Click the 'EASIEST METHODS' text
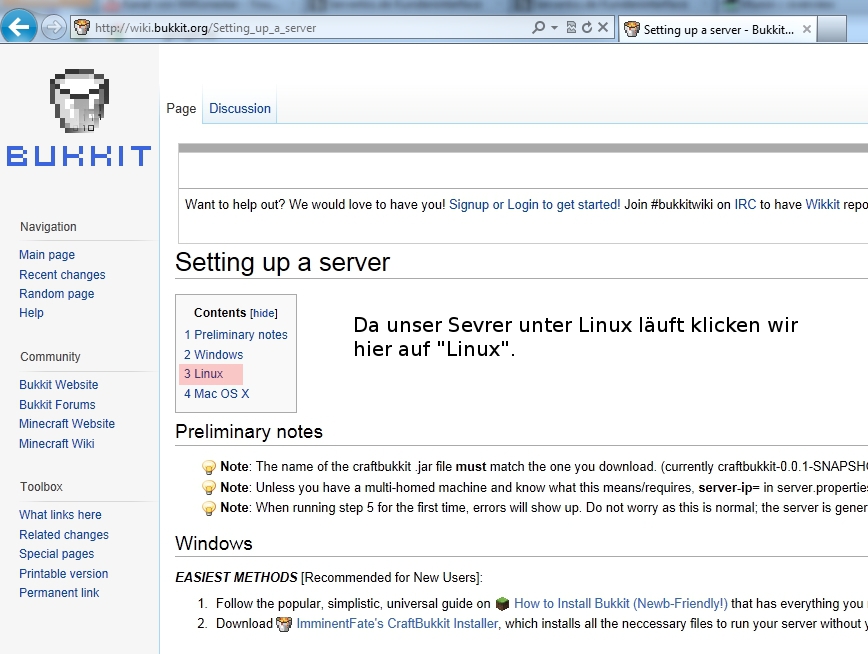The height and width of the screenshot is (654, 868). [236, 578]
